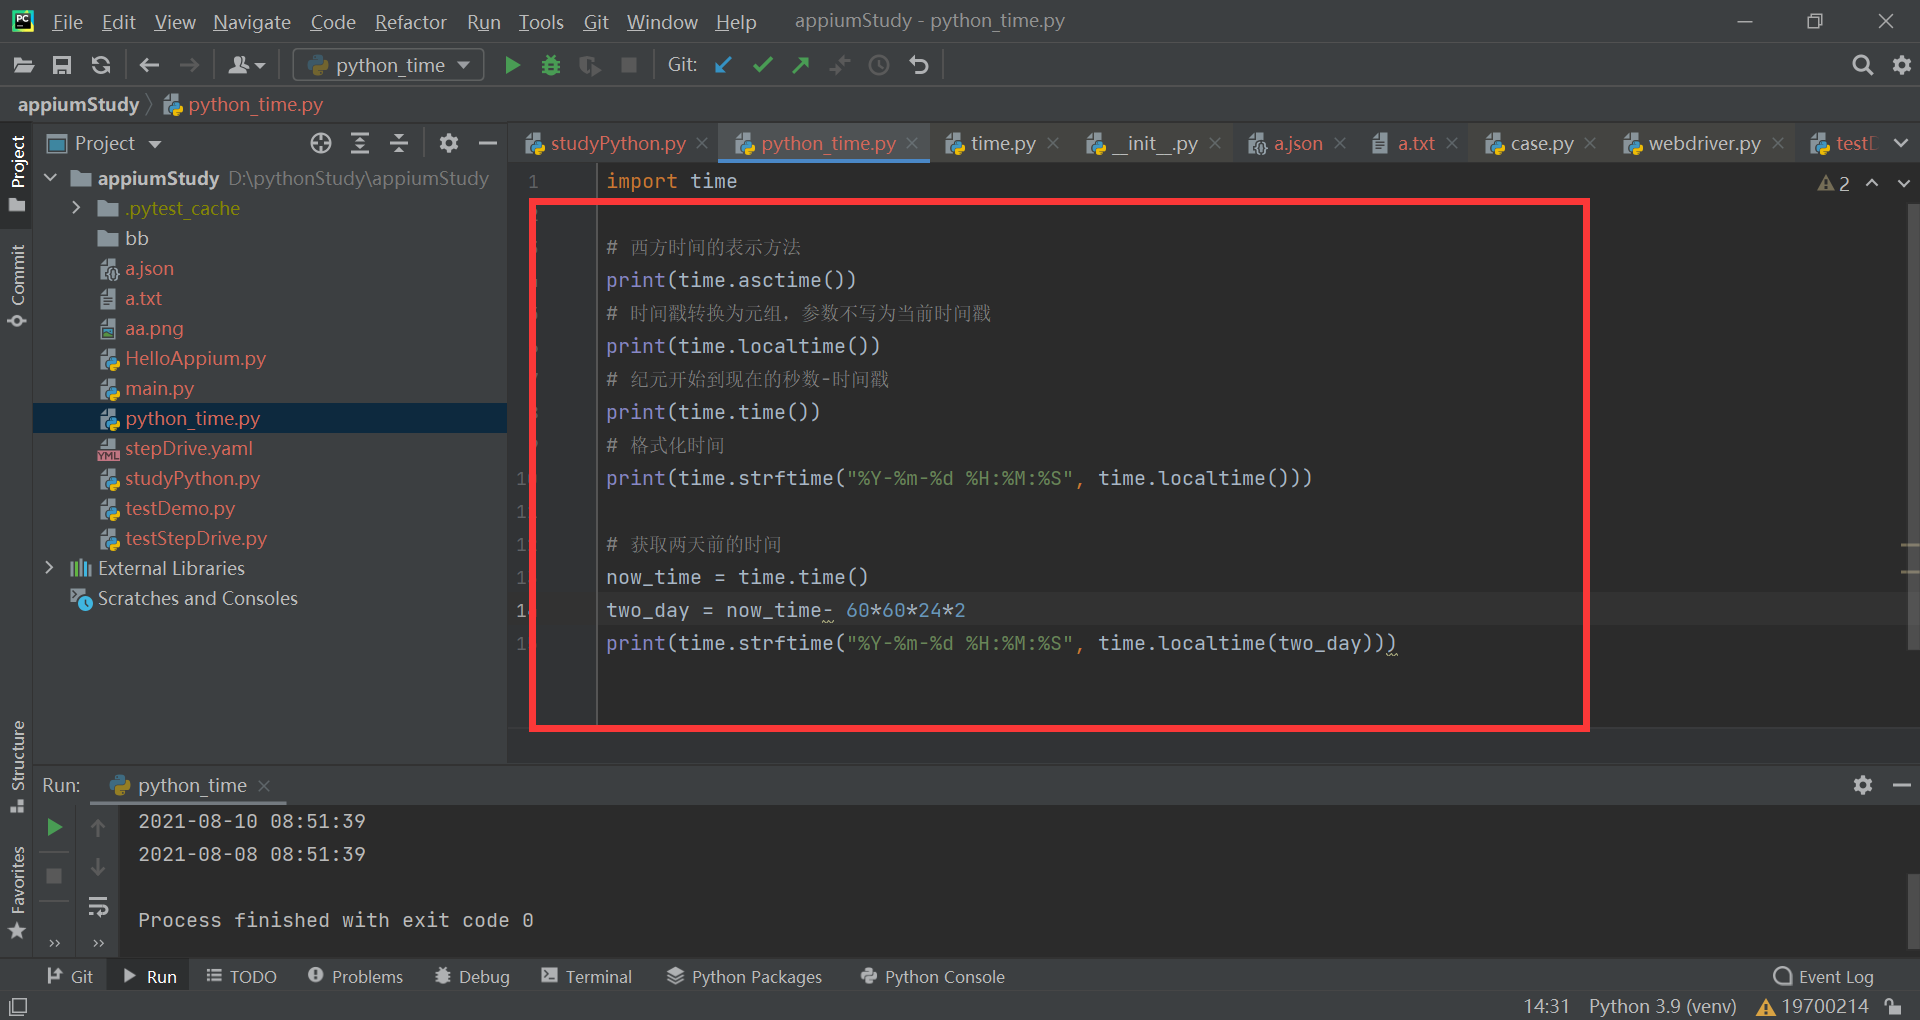Navigate back with the left arrow
Screen dimensions: 1920x1020
[149, 65]
